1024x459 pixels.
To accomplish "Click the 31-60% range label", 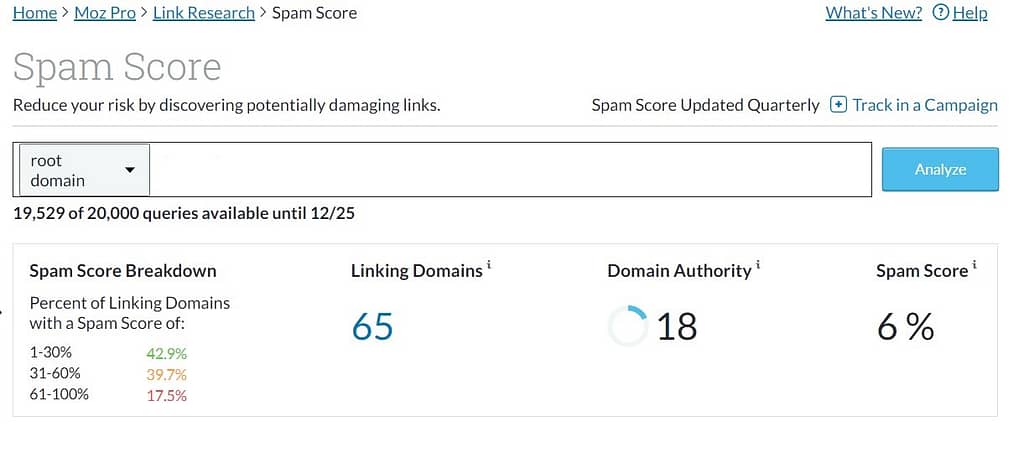I will pyautogui.click(x=55, y=373).
